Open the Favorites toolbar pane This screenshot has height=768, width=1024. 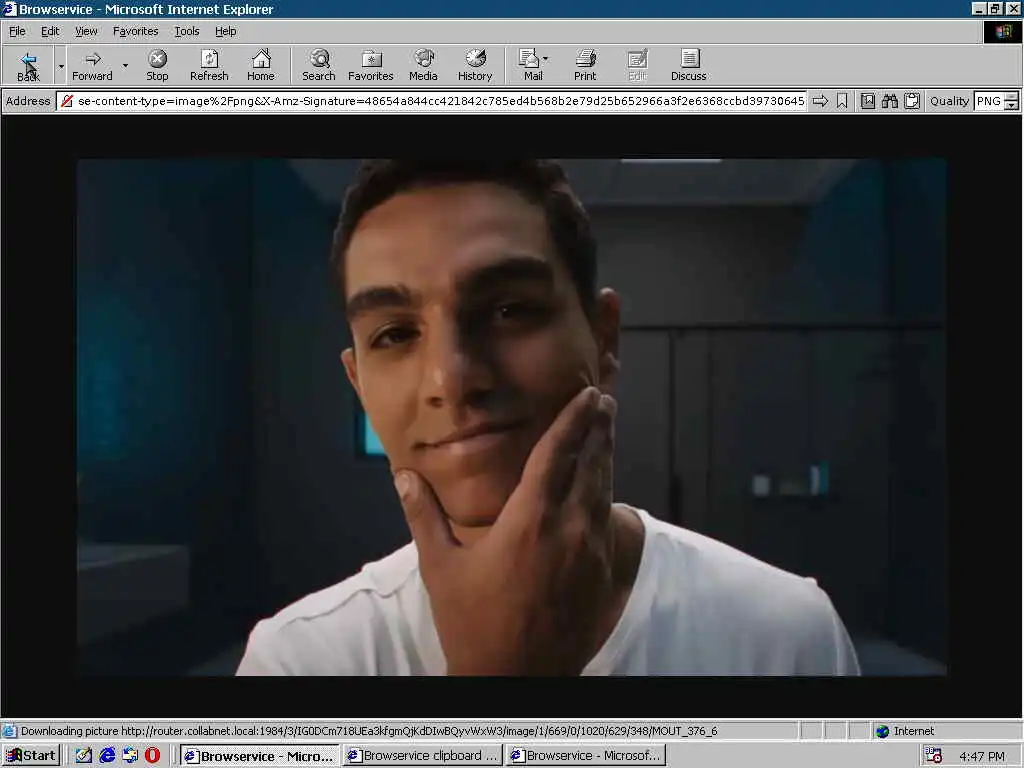370,65
